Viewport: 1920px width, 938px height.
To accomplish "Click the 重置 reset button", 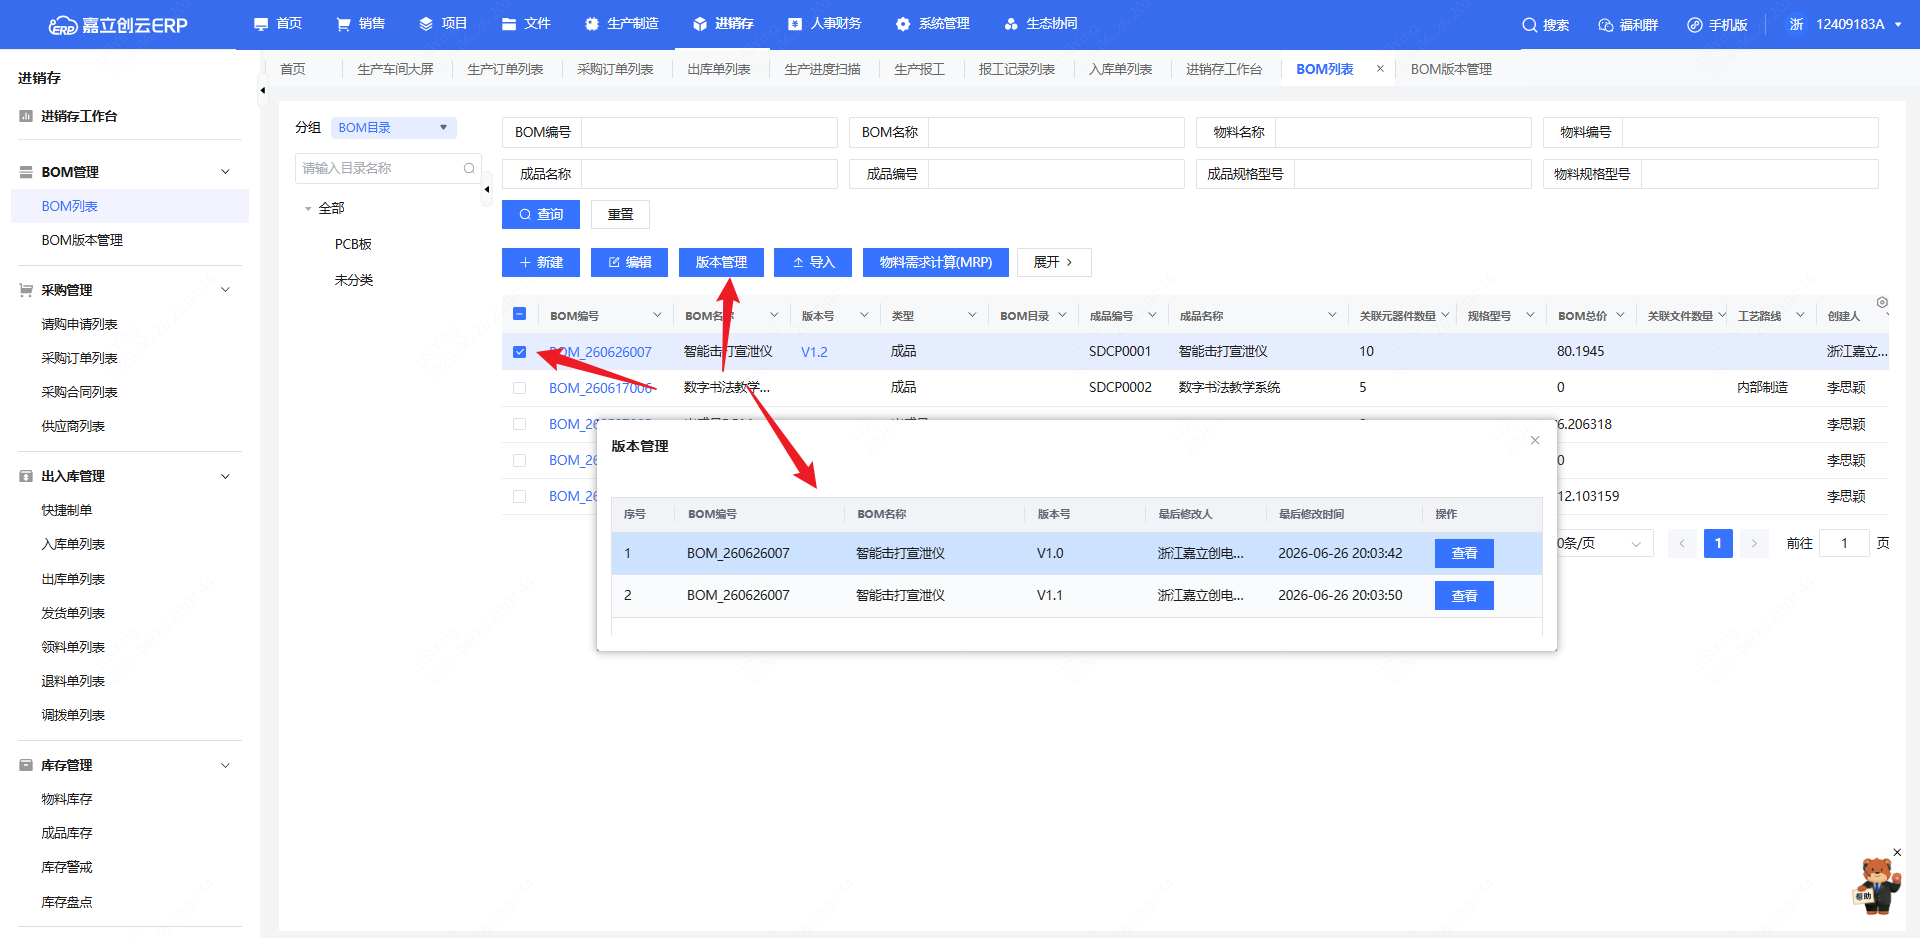I will [620, 214].
